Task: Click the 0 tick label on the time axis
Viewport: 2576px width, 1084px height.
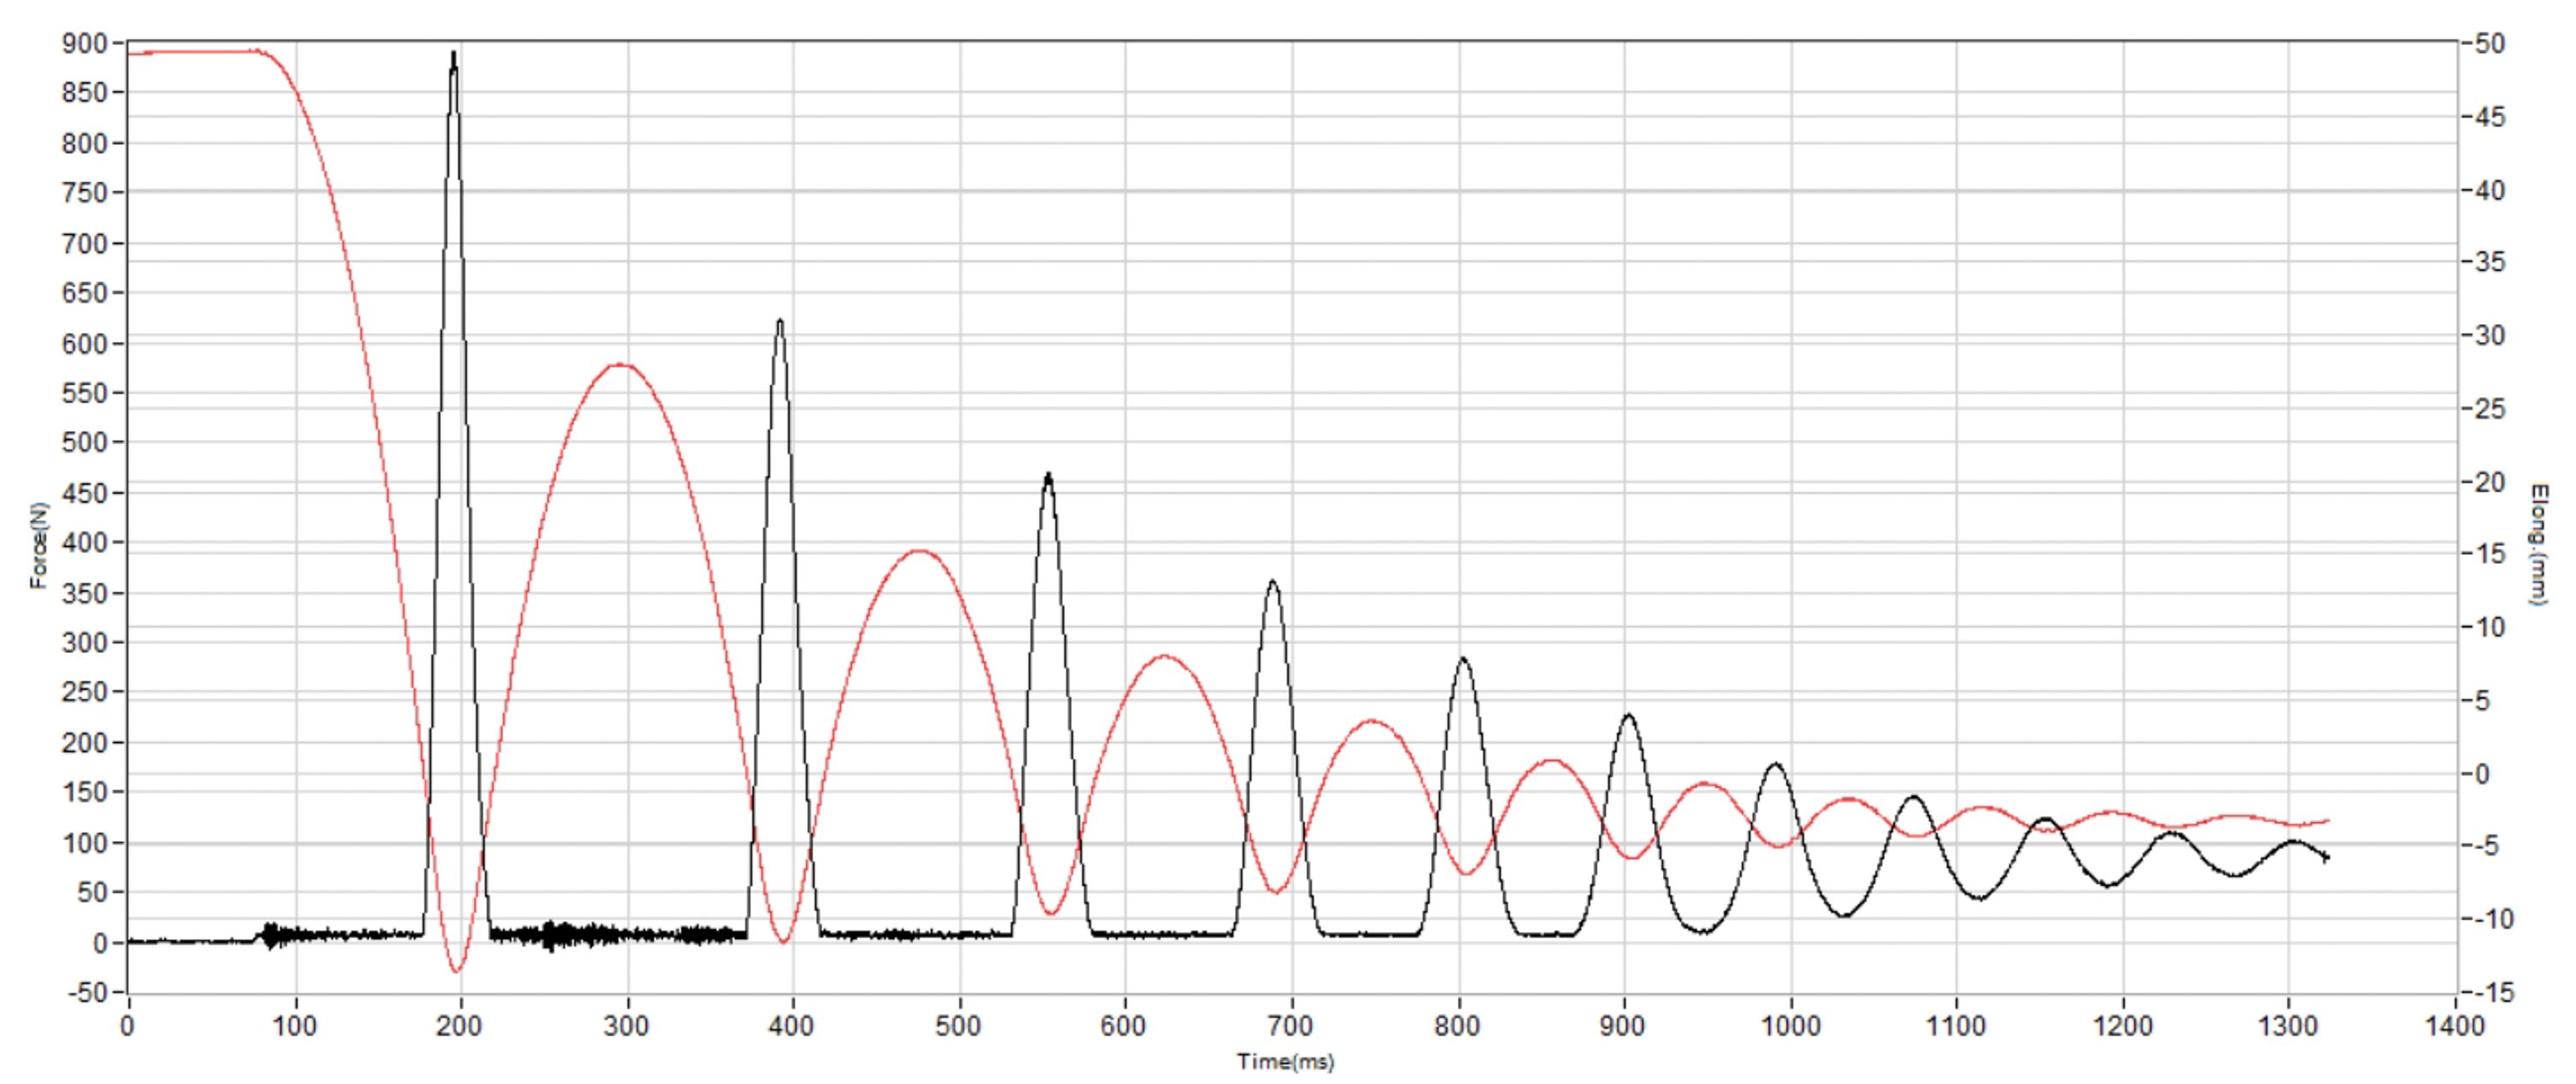Action: pyautogui.click(x=127, y=1026)
